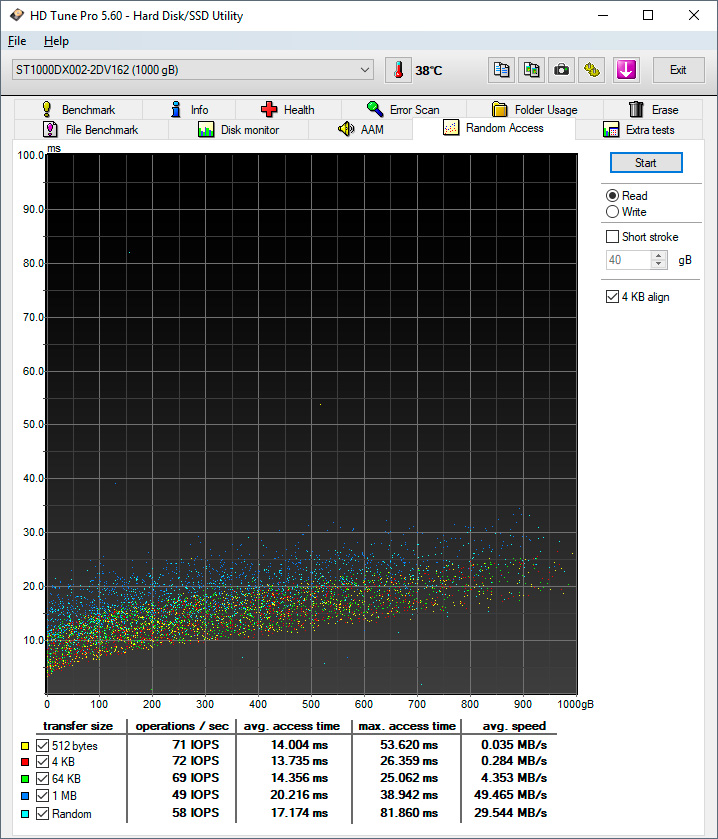Select the Write radio button
The image size is (718, 839).
[x=613, y=212]
